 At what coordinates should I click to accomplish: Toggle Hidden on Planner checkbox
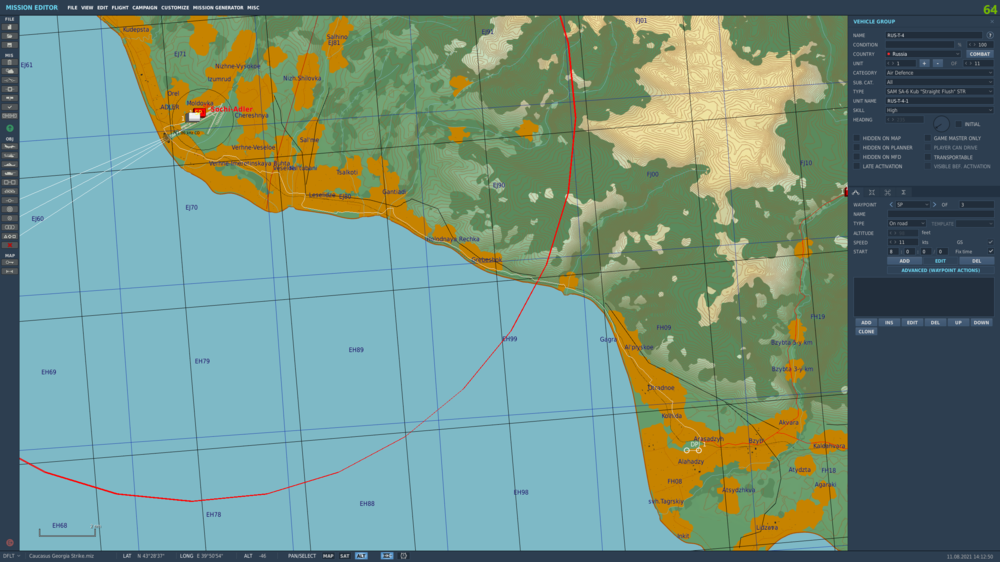[x=857, y=147]
